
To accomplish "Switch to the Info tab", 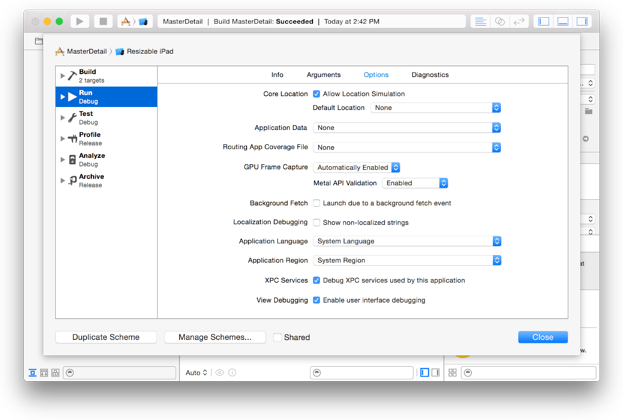I will click(277, 75).
